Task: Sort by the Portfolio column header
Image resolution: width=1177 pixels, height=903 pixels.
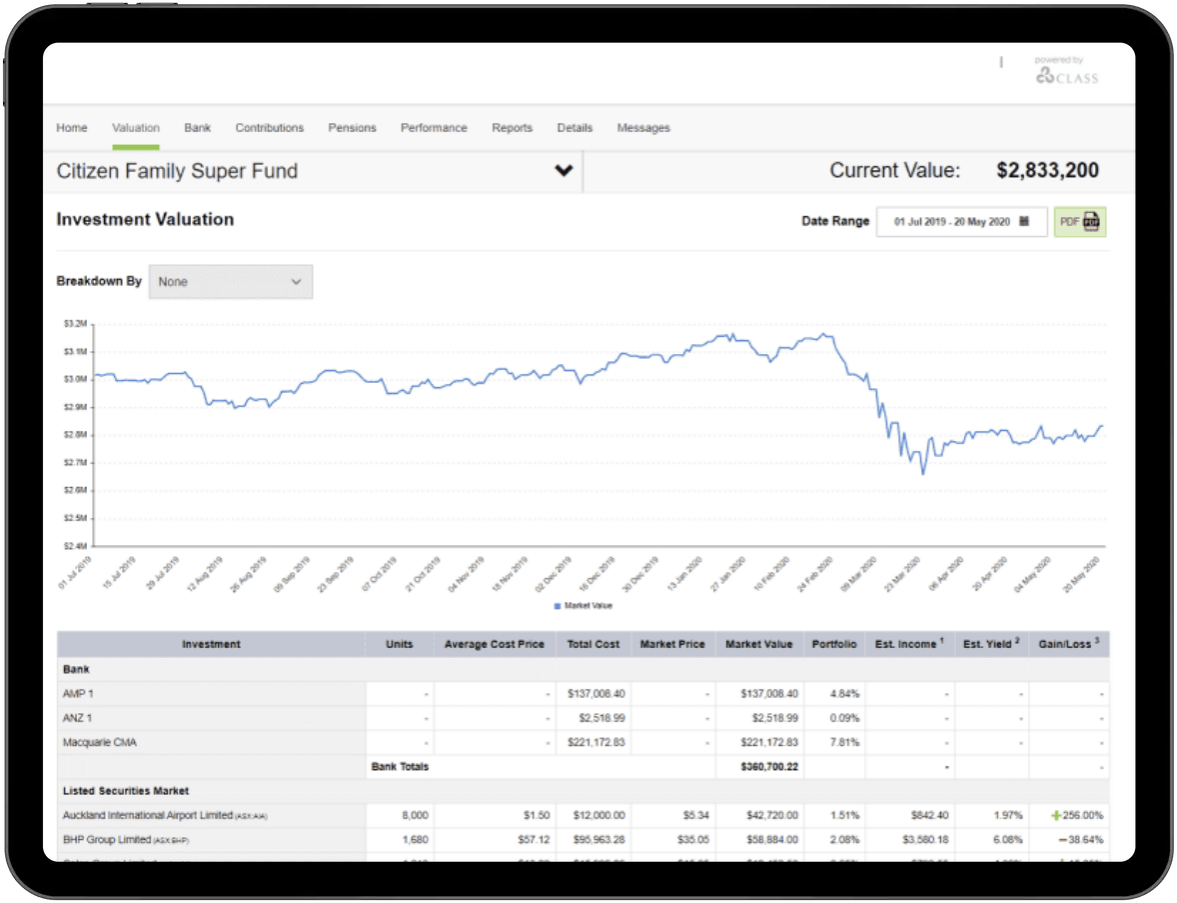Action: 834,644
